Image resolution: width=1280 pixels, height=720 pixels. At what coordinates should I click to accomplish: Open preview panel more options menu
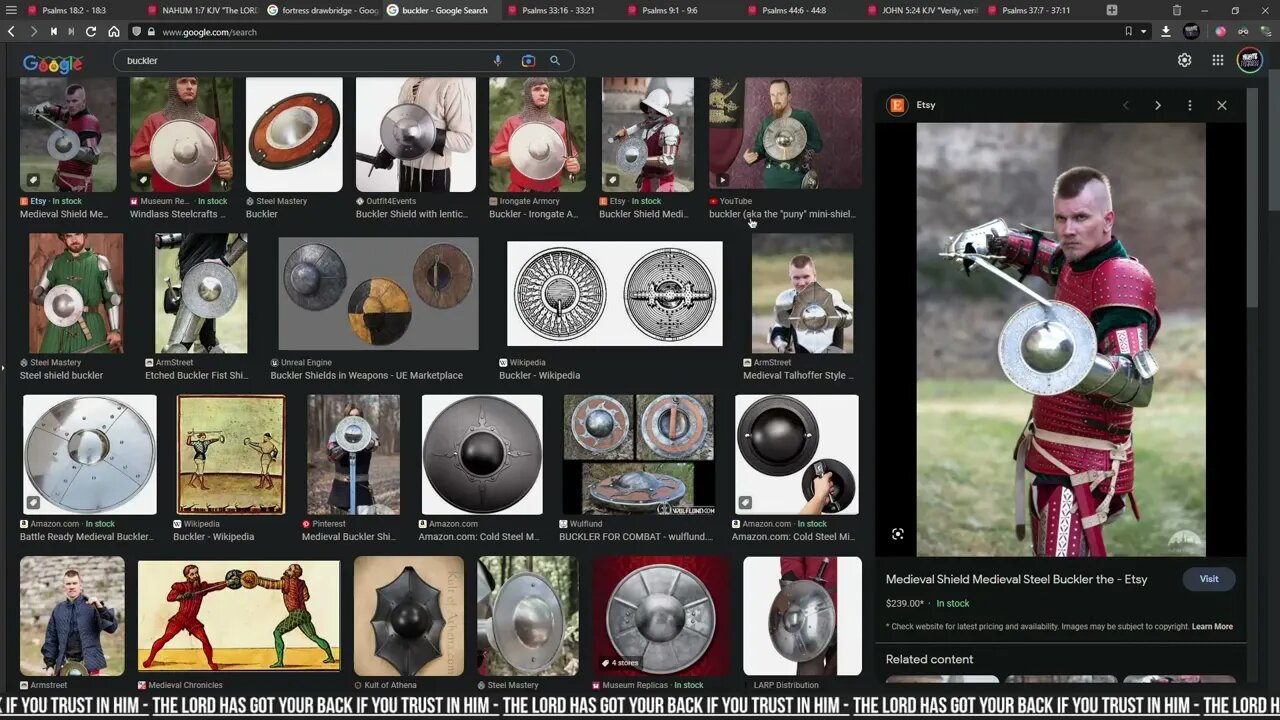tap(1190, 105)
